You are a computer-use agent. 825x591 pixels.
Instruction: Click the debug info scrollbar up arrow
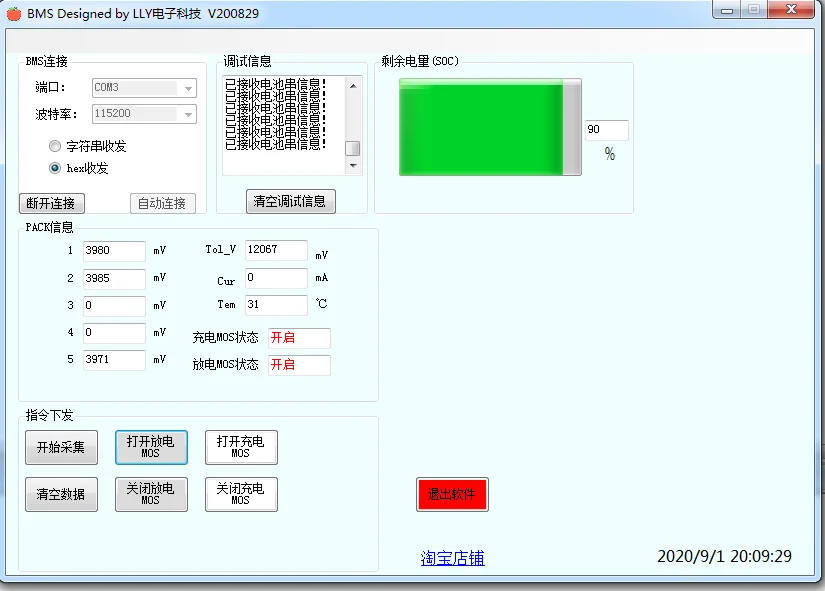tap(353, 85)
